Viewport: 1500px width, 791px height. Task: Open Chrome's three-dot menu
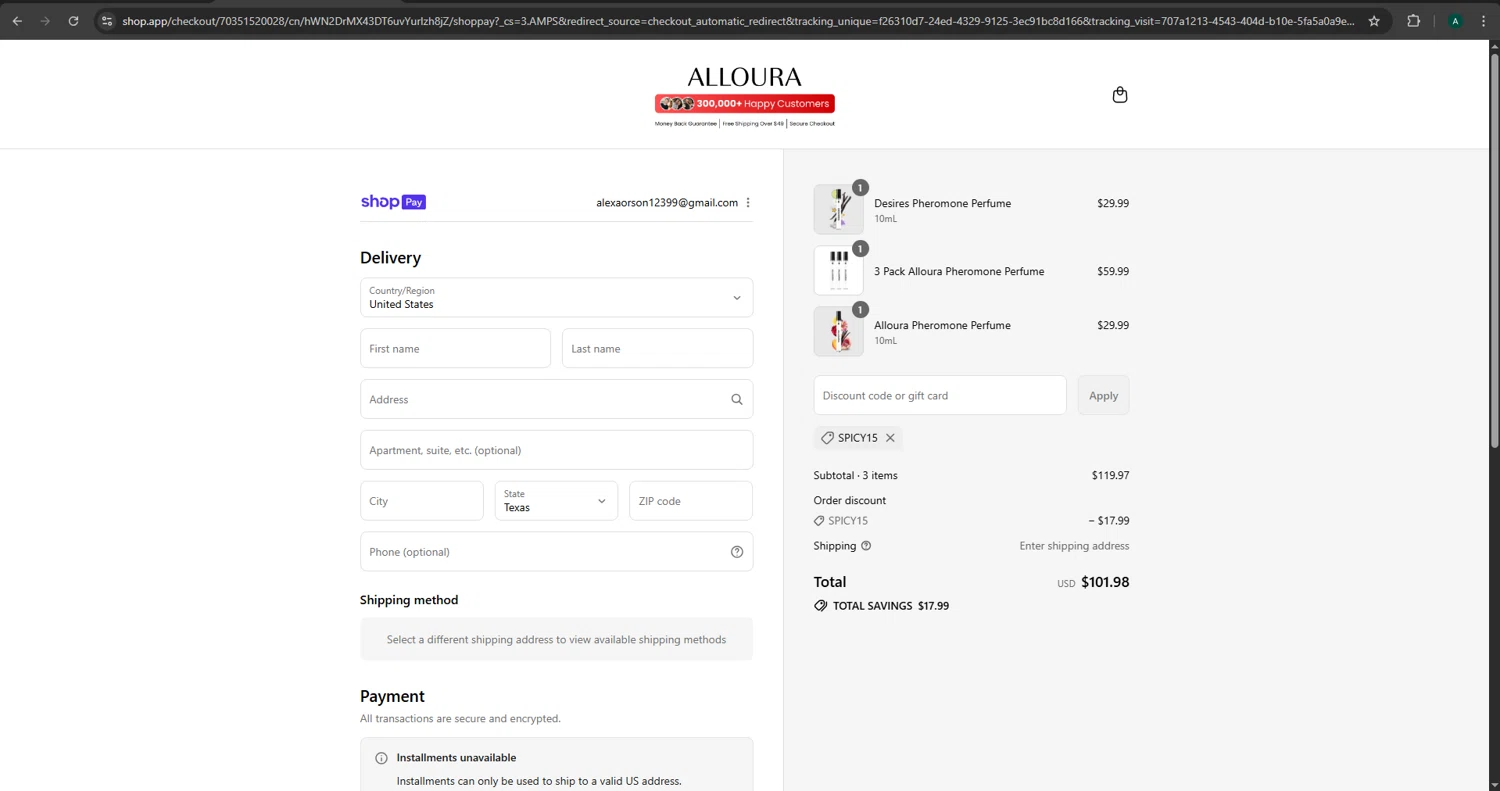click(x=1483, y=20)
